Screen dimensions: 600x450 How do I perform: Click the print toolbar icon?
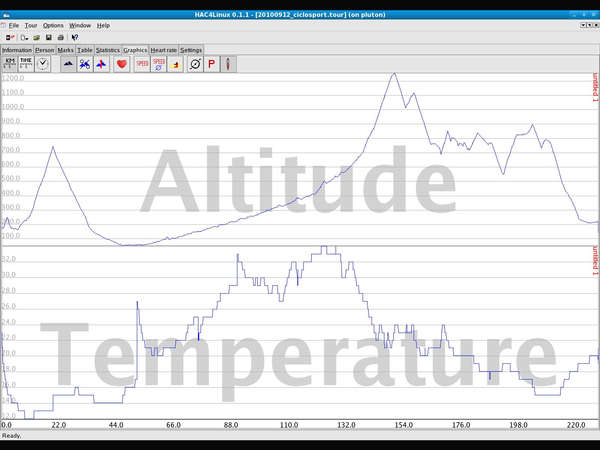click(60, 37)
